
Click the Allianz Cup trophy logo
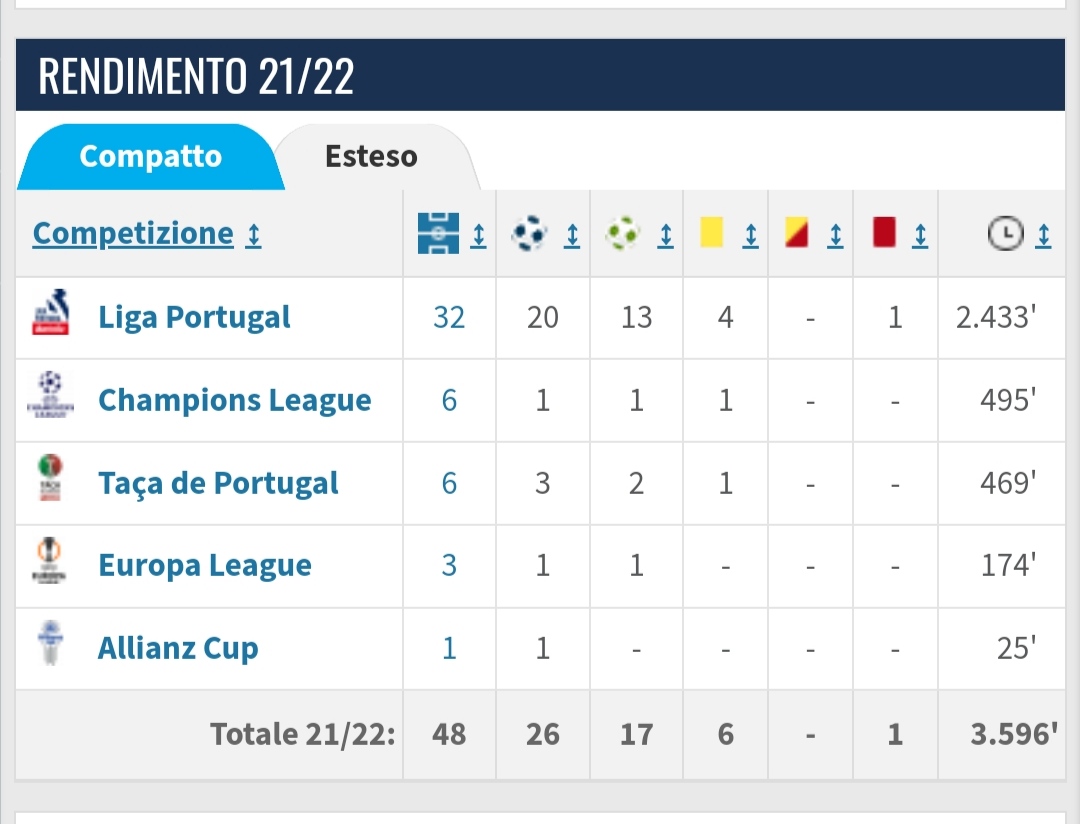(50, 642)
